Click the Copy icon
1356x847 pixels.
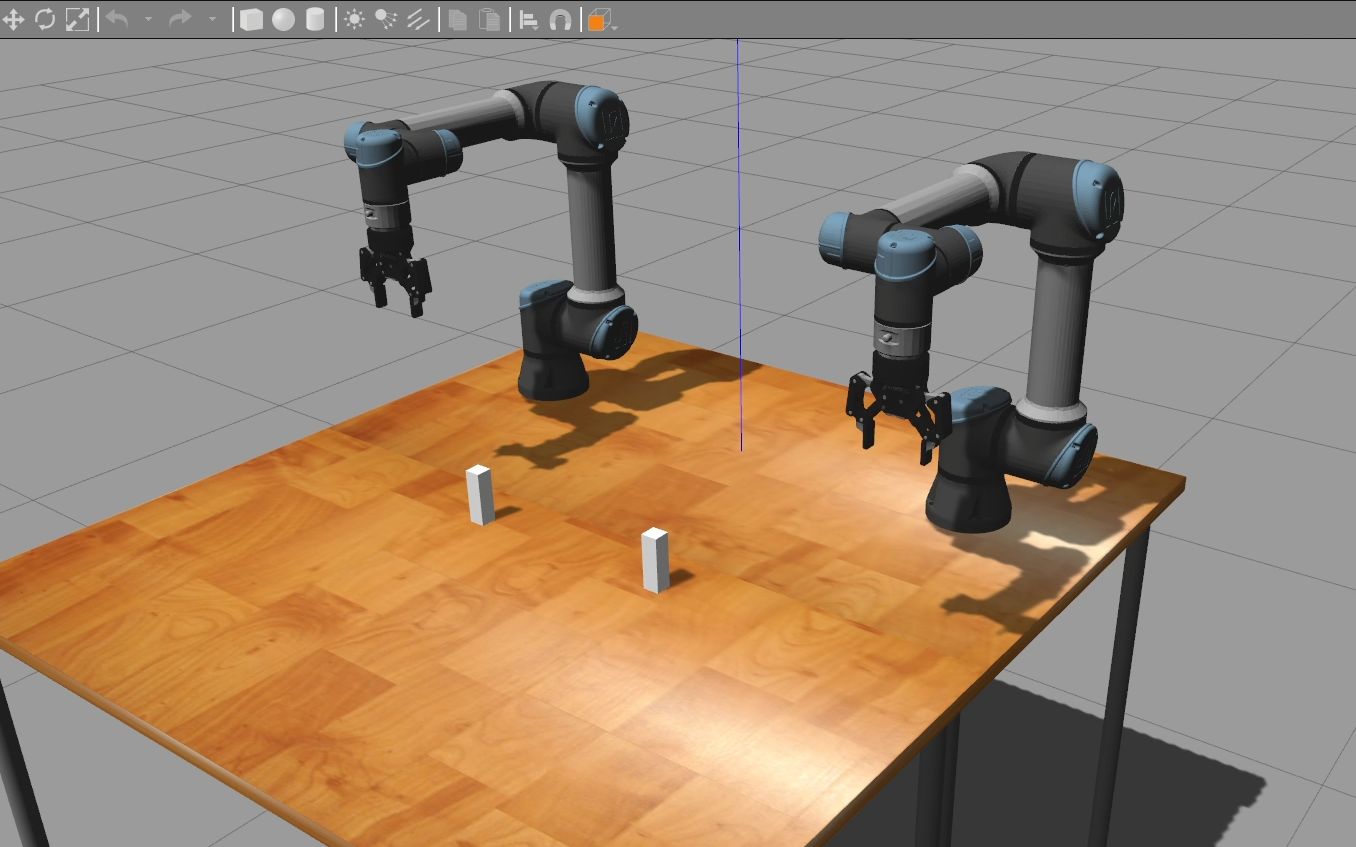[x=457, y=19]
